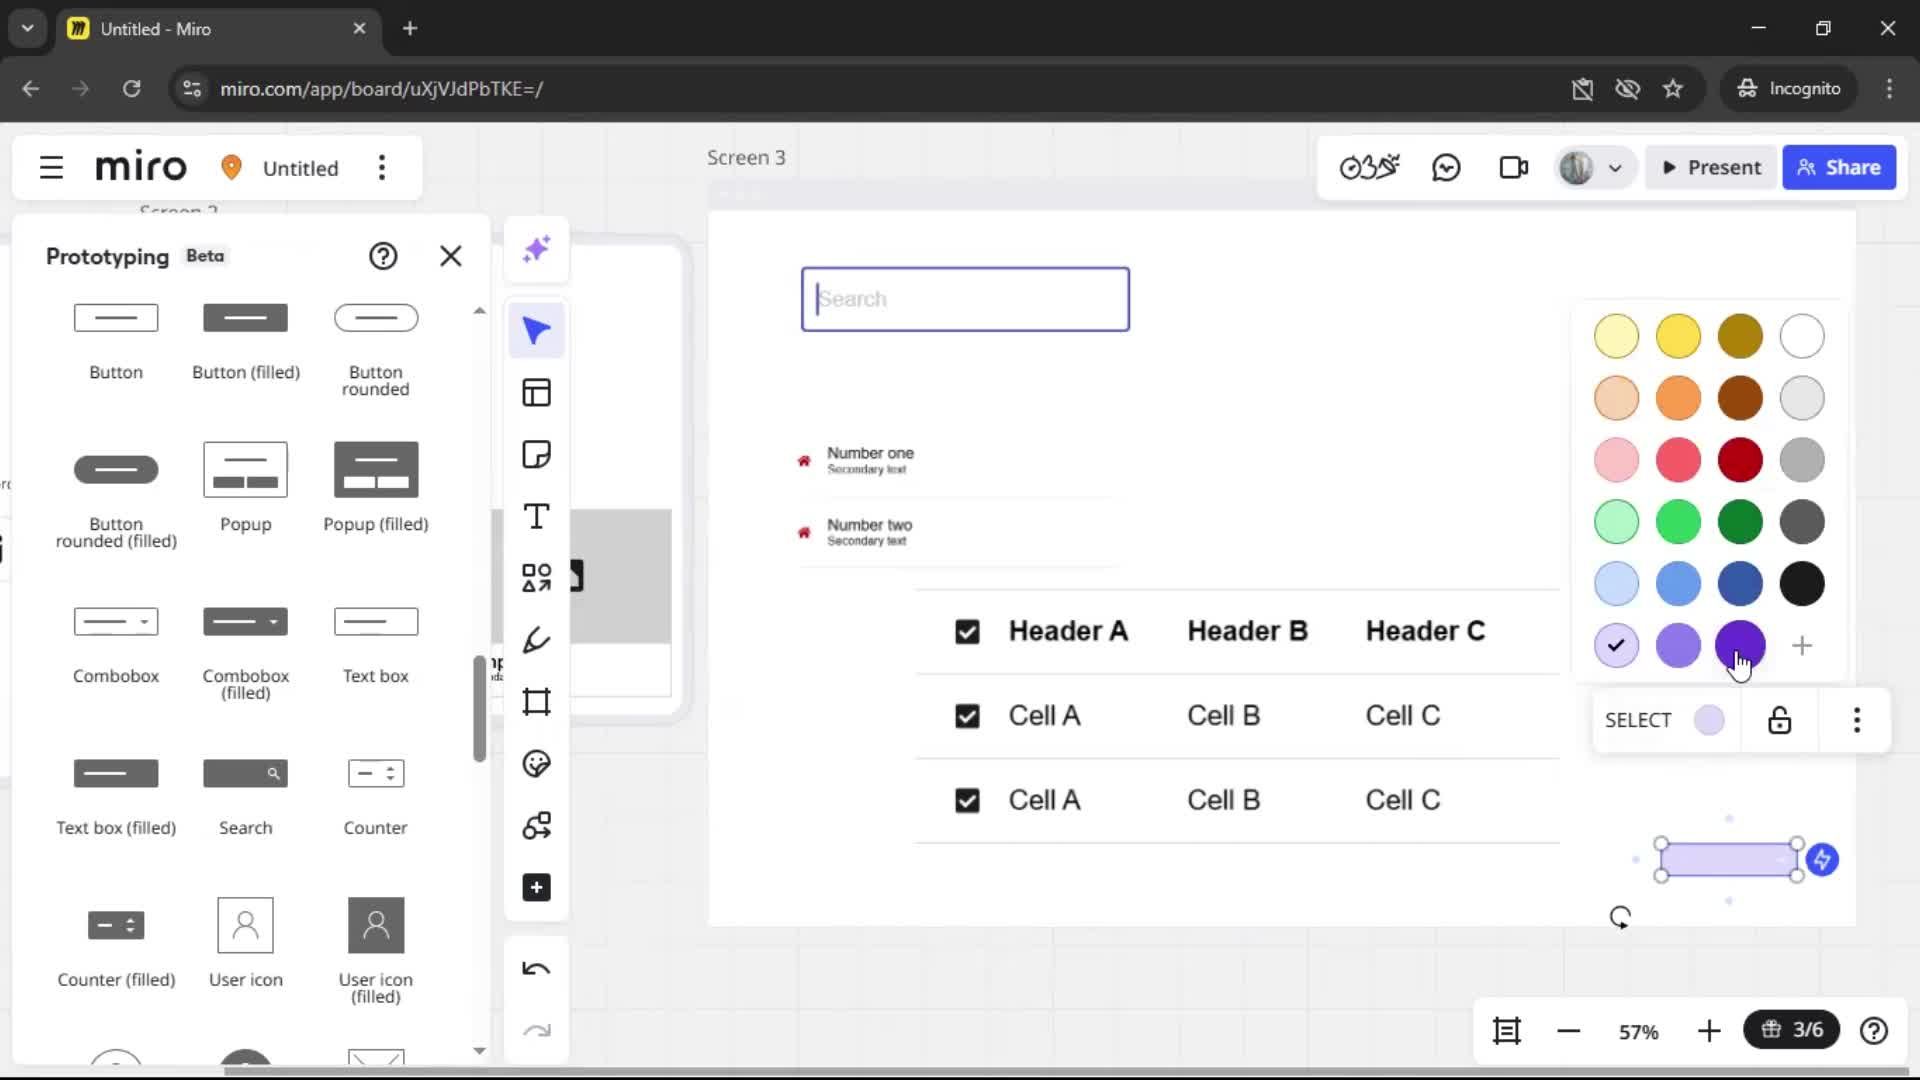Pick the yellow color swatch
Viewport: 1920px width, 1080px height.
1678,336
